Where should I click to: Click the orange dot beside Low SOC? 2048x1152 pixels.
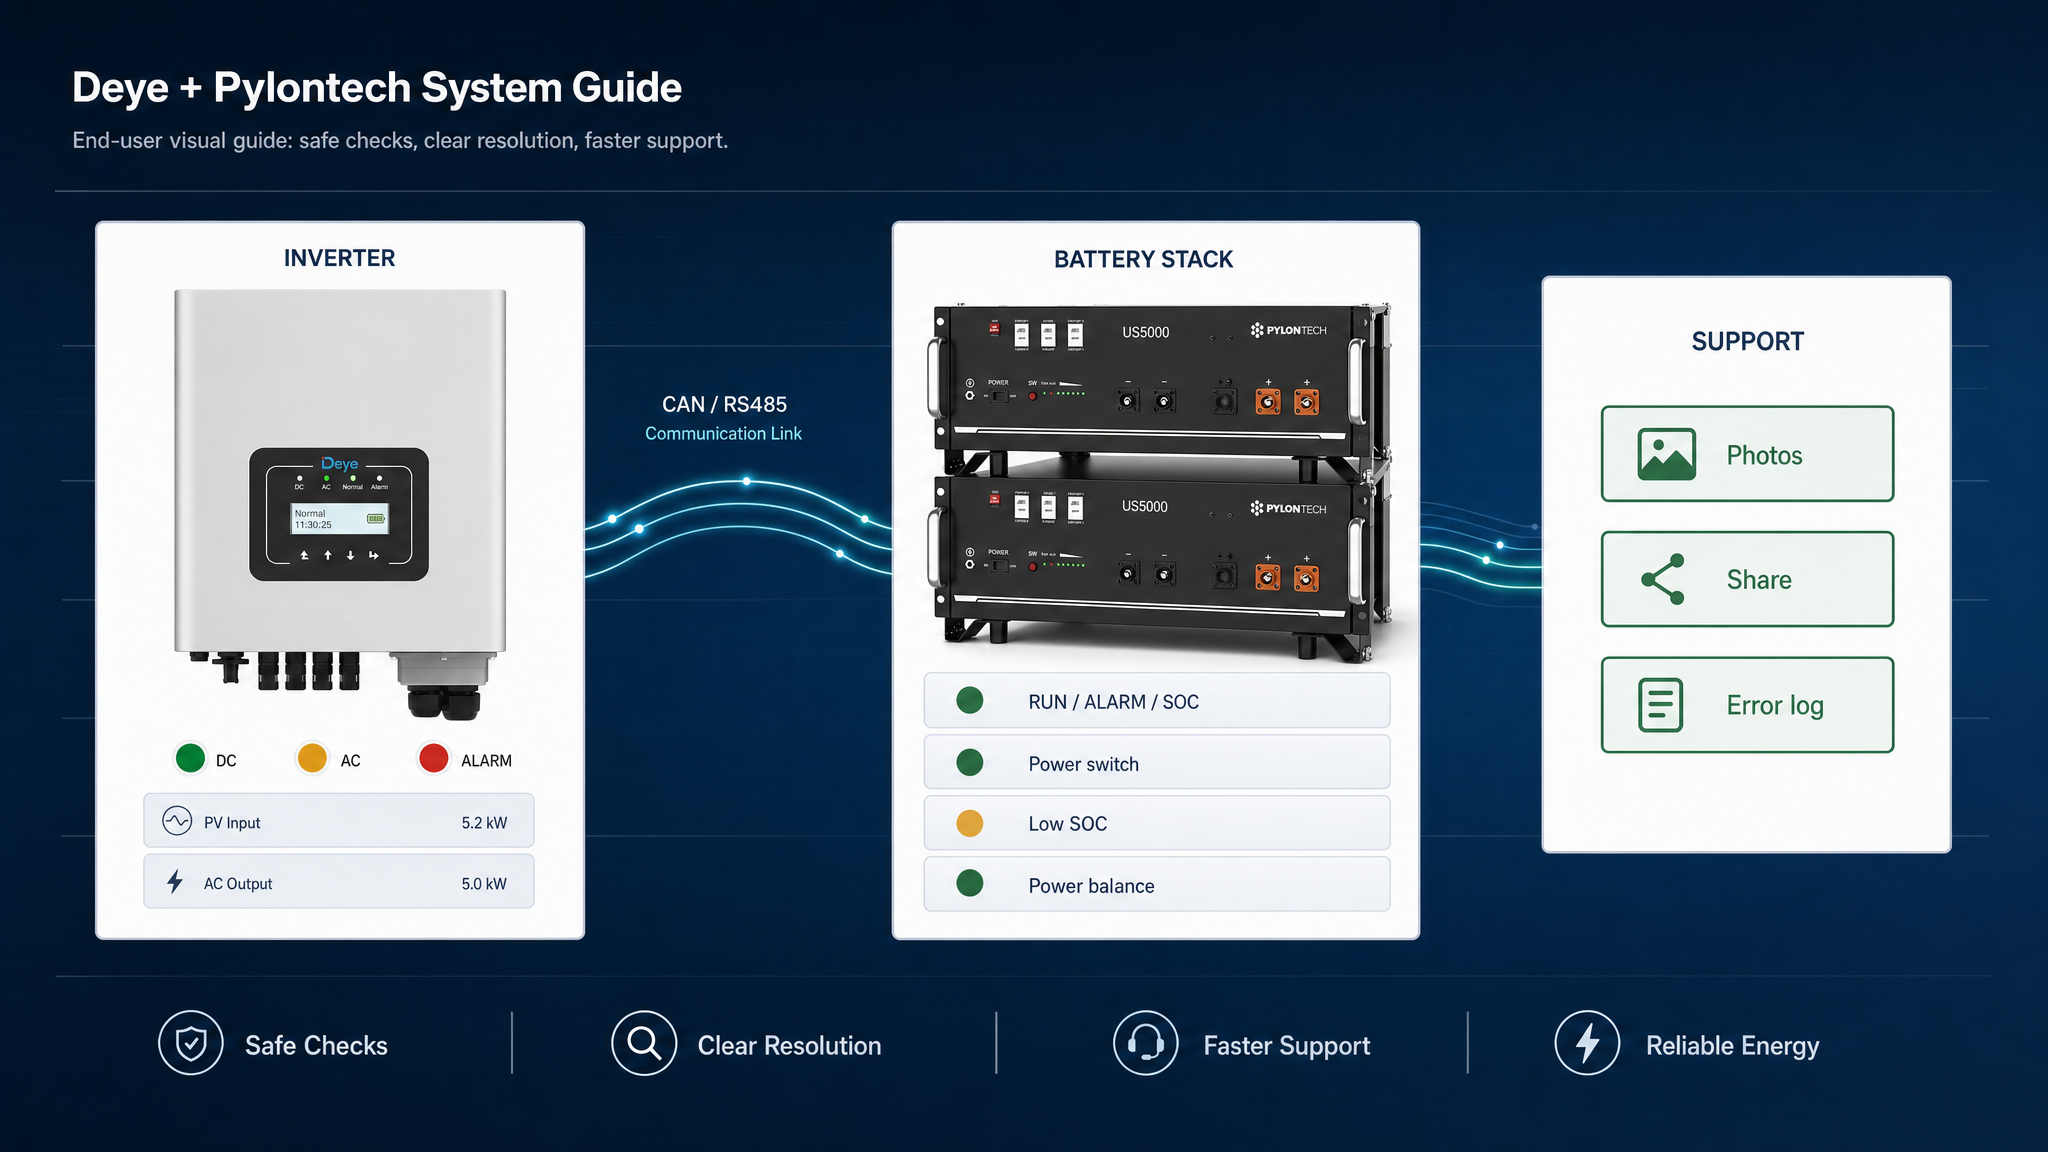(x=970, y=823)
